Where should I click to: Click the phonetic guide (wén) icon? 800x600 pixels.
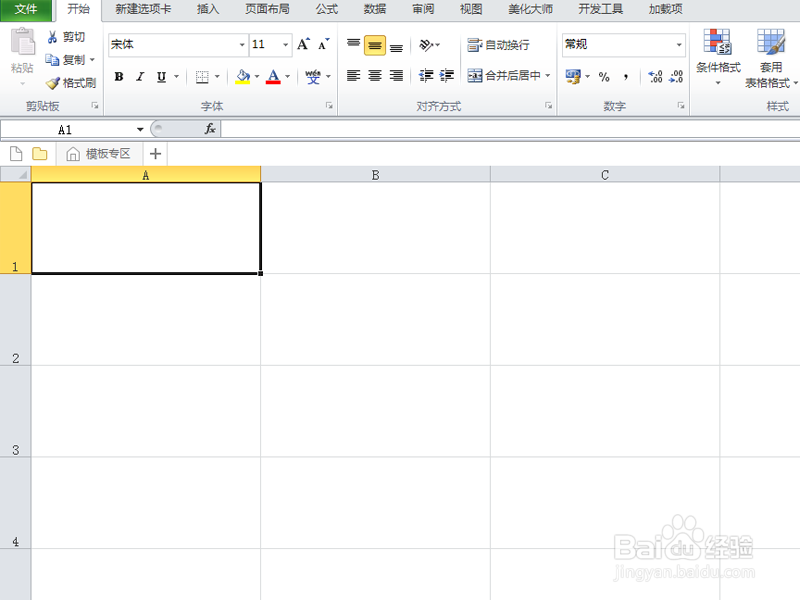[x=313, y=77]
